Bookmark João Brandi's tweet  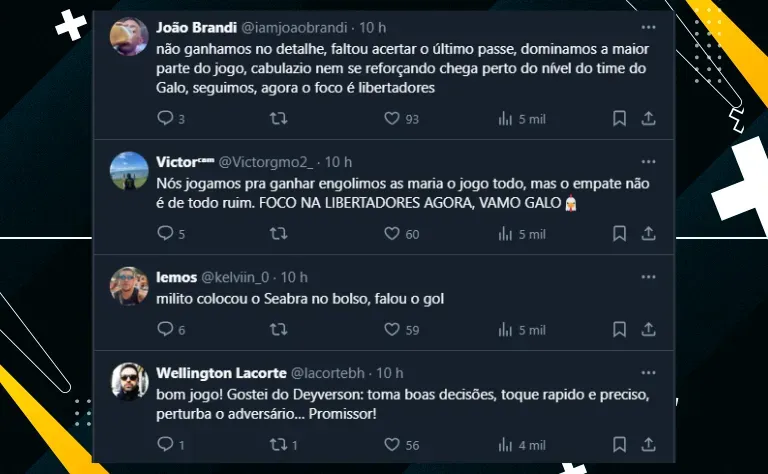[x=619, y=118]
